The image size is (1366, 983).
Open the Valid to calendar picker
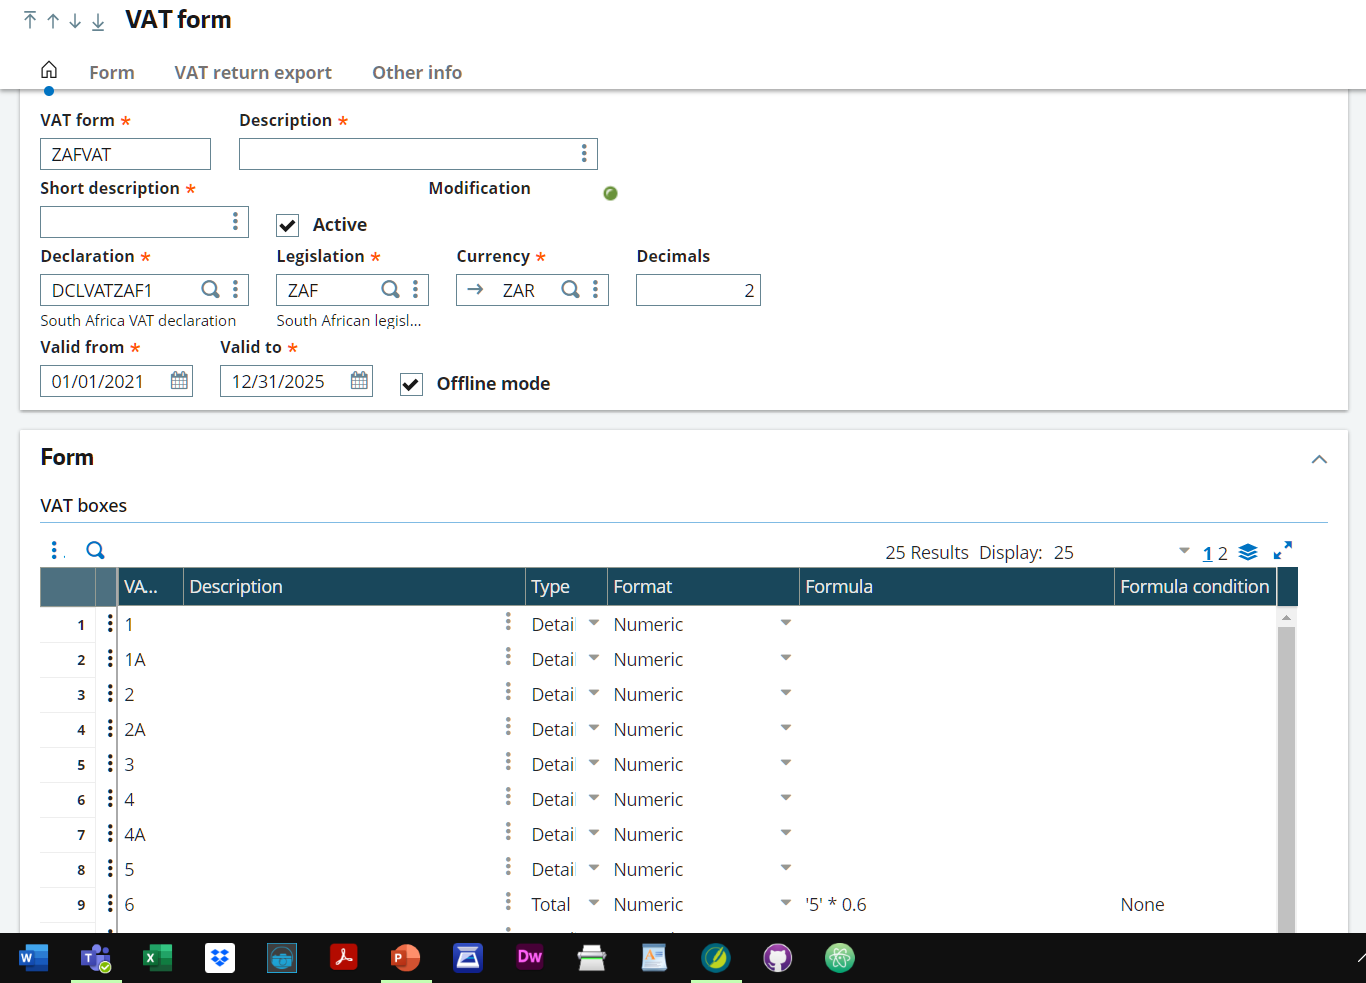359,381
